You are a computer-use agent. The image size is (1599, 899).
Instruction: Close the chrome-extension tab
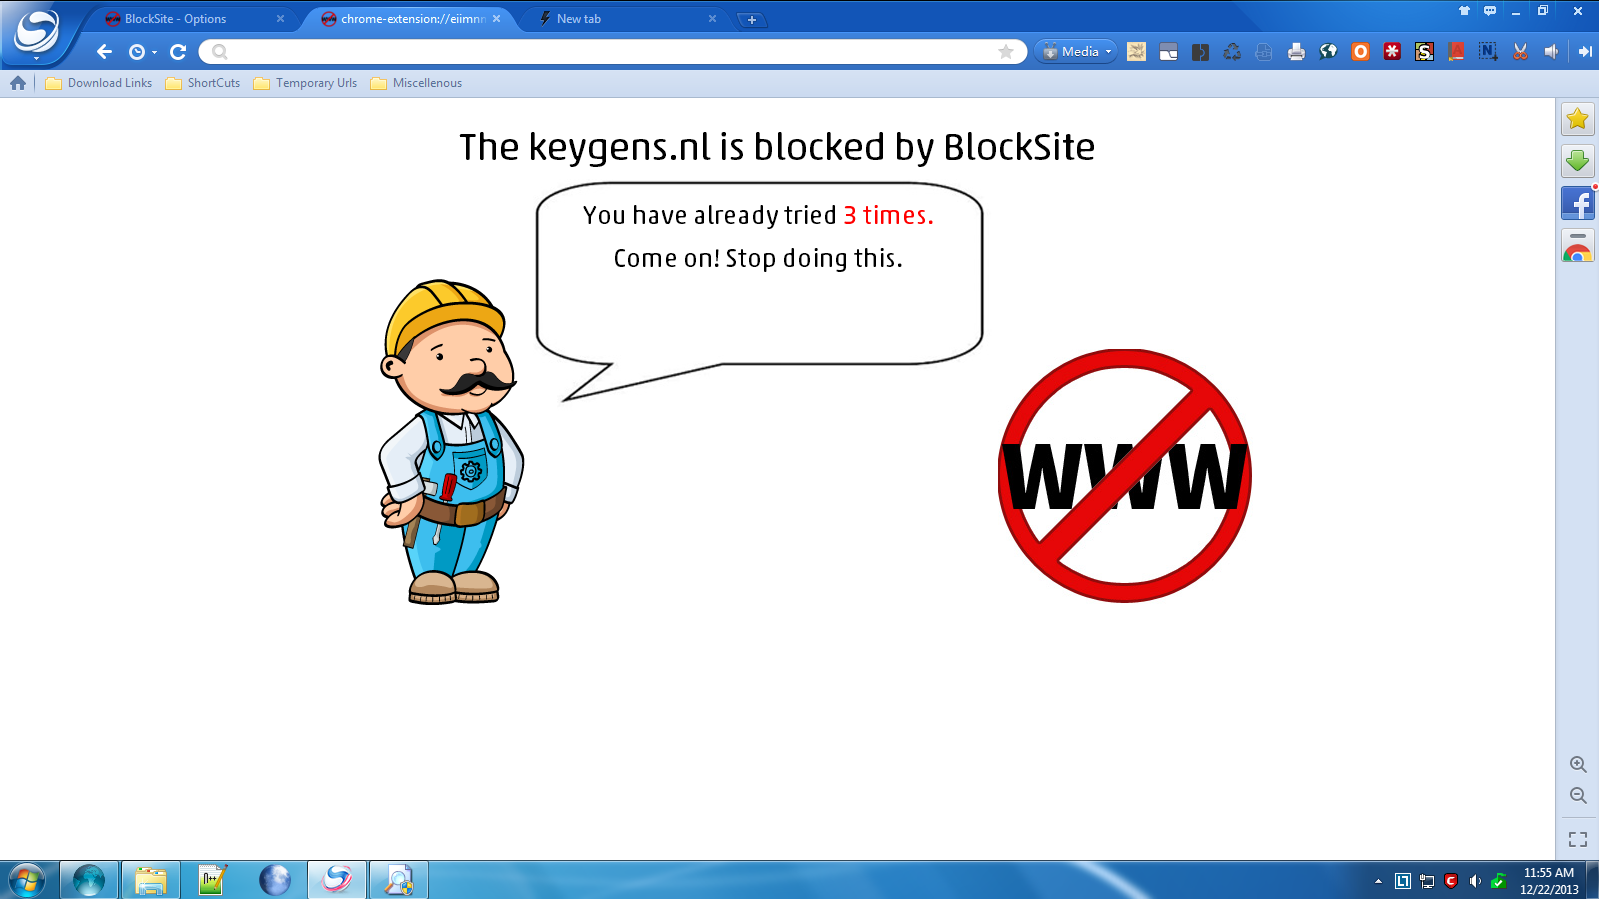click(496, 18)
